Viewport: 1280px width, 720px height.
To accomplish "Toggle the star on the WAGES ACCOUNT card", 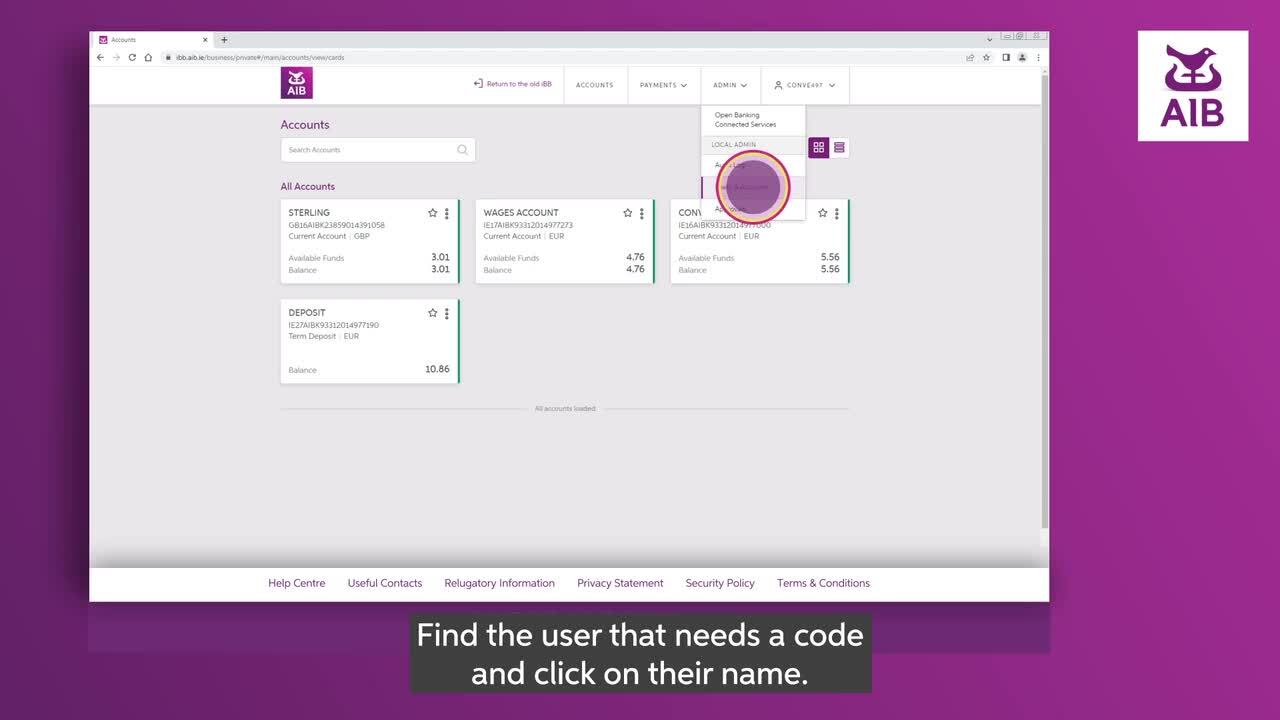I will coord(627,213).
